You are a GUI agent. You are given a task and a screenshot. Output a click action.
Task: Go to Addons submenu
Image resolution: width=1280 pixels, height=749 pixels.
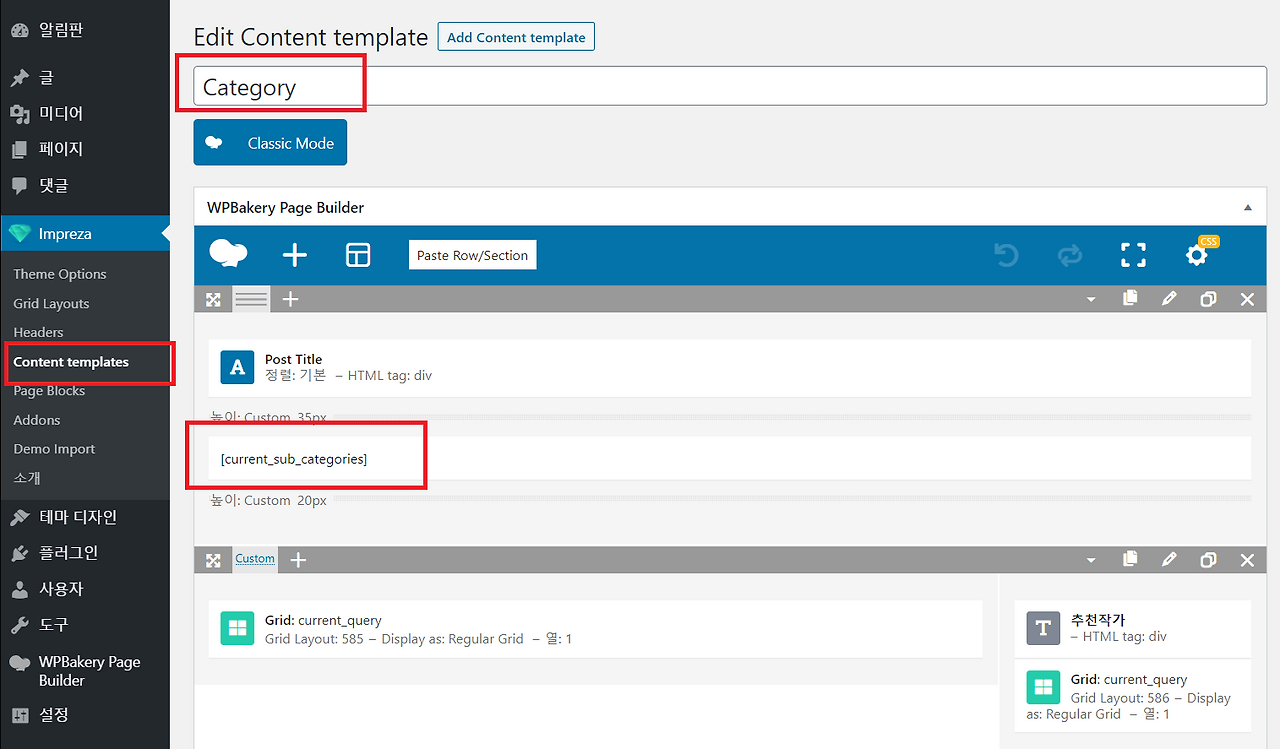pos(37,420)
